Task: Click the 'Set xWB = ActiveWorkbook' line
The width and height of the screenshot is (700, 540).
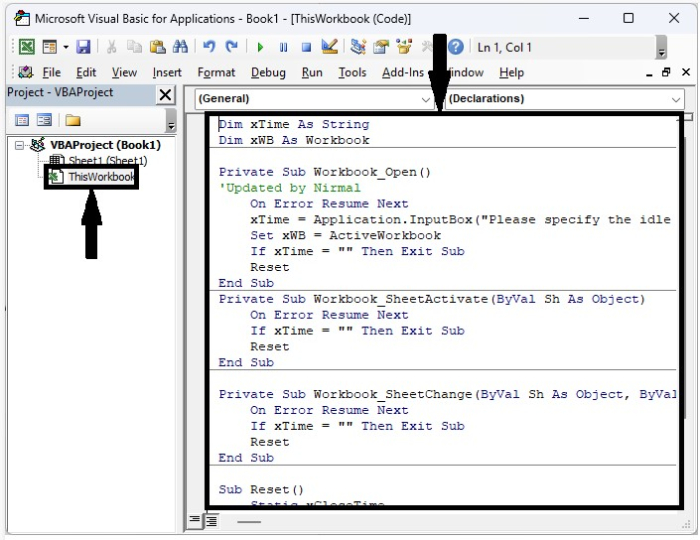Action: coord(346,236)
